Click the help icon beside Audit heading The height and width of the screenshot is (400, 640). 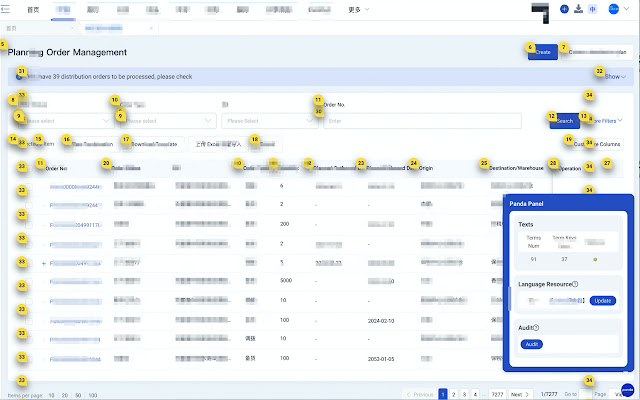536,327
